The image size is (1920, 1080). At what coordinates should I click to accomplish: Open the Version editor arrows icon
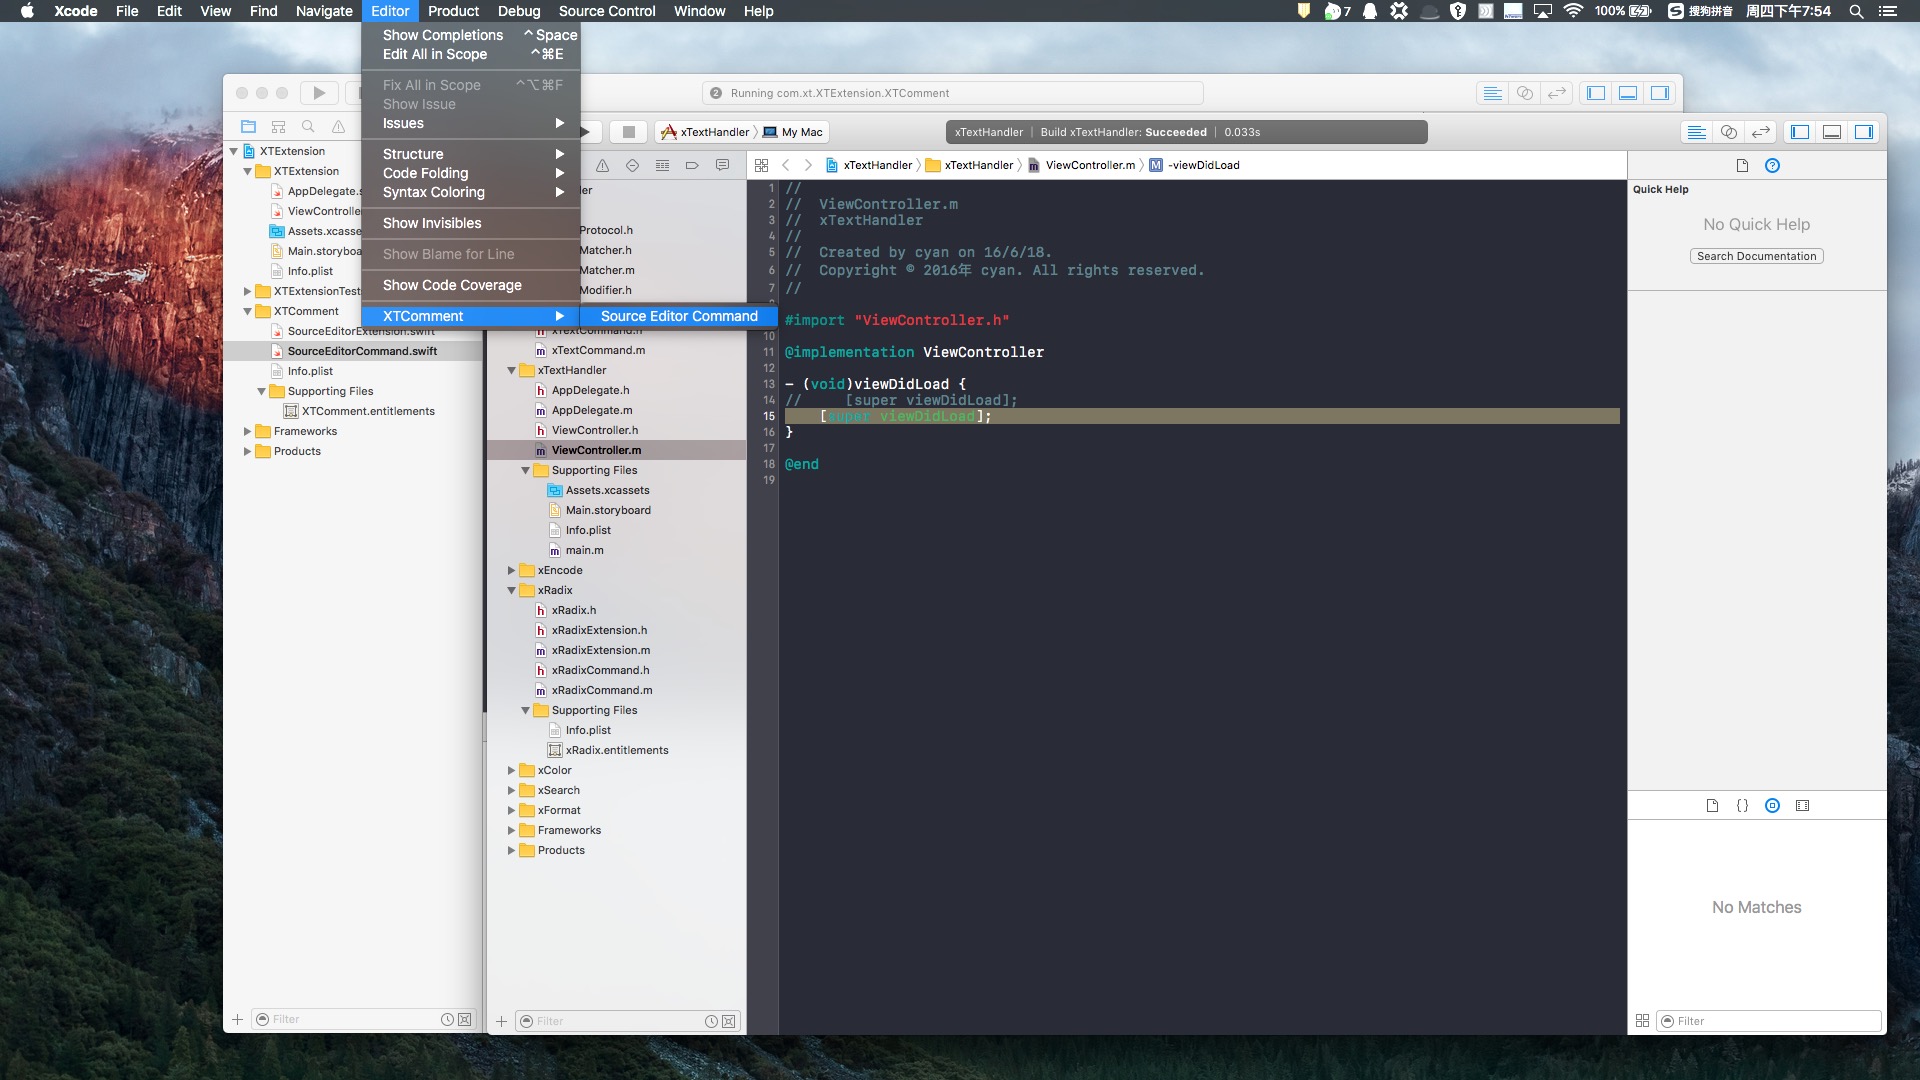[x=1760, y=132]
